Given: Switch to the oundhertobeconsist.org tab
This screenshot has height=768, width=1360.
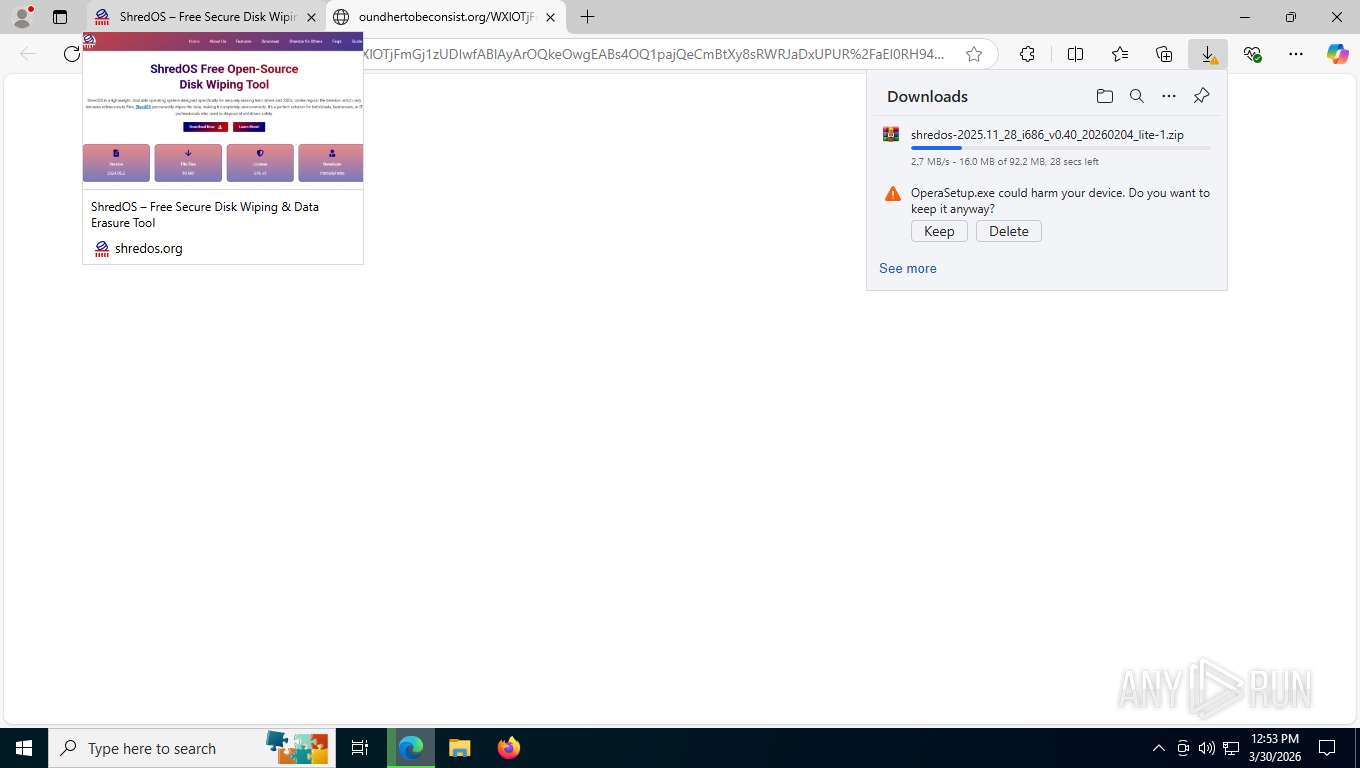Looking at the screenshot, I should (x=446, y=17).
